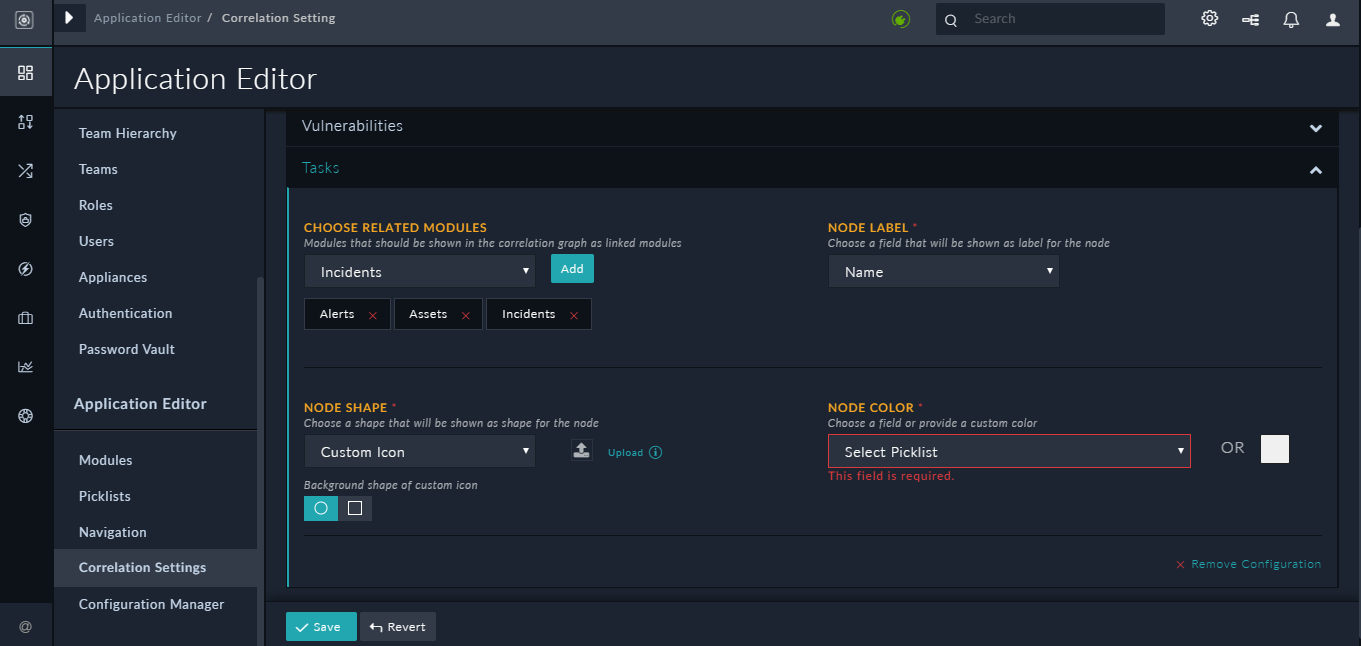Image resolution: width=1361 pixels, height=646 pixels.
Task: Expand the Vulnerabilities section
Action: (1316, 128)
